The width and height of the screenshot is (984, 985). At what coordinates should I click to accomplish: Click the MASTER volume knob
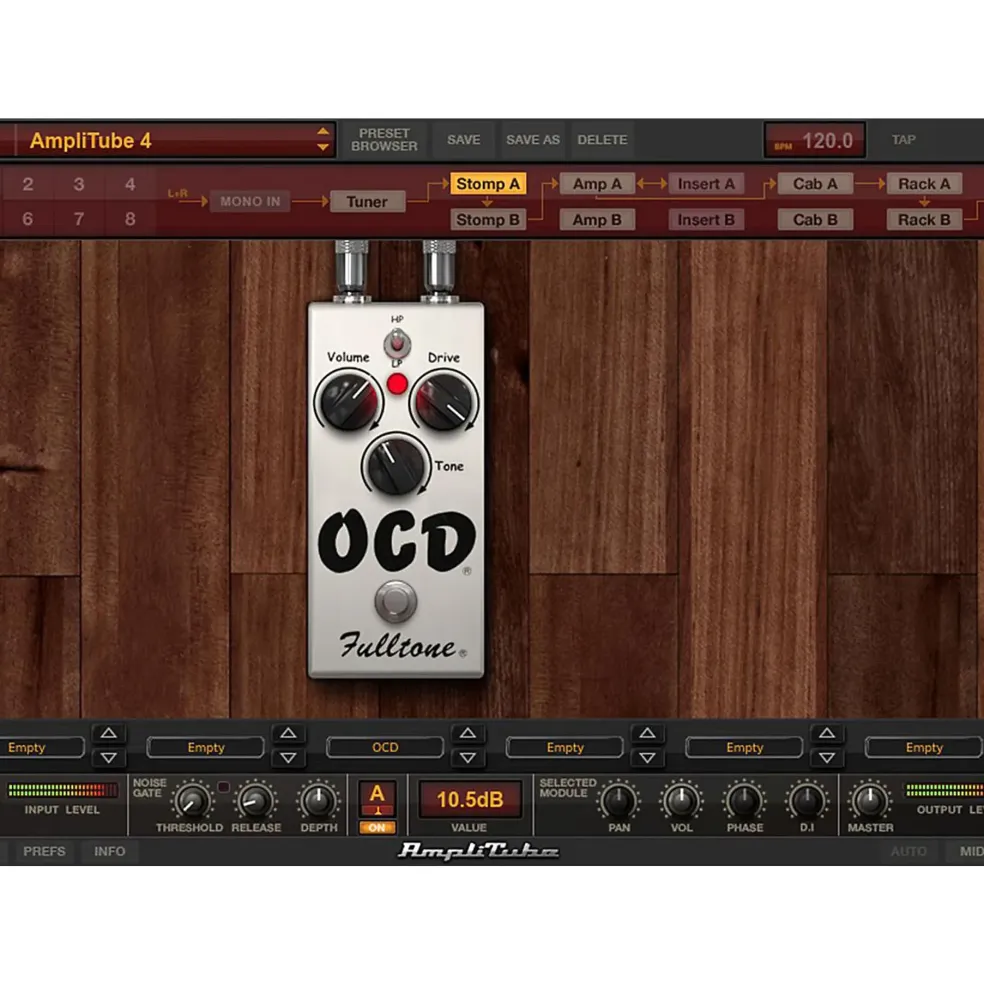click(x=870, y=802)
